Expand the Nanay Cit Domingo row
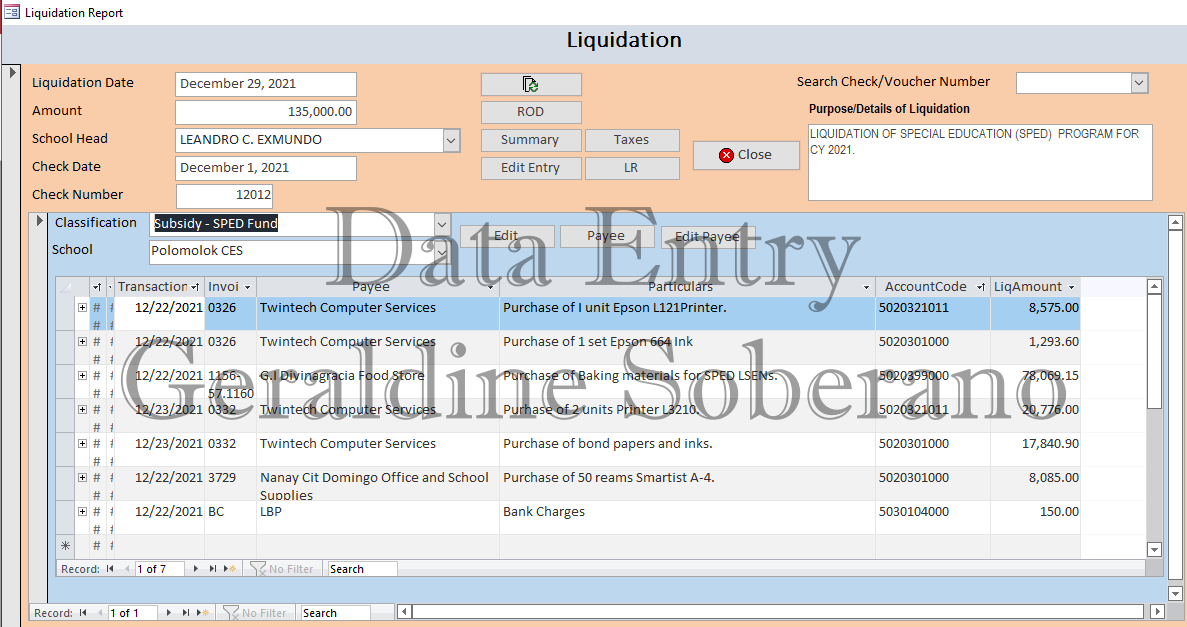This screenshot has width=1187, height=627. [x=83, y=478]
